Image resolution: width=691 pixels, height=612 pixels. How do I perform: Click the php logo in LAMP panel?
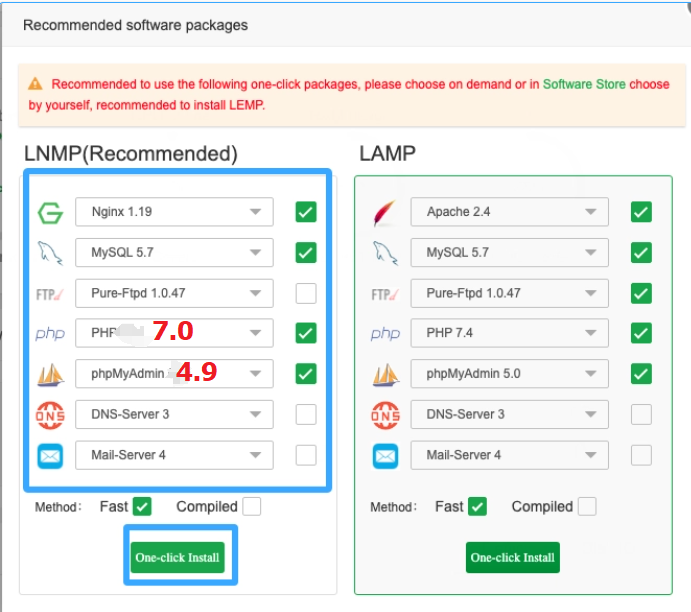[x=386, y=334]
